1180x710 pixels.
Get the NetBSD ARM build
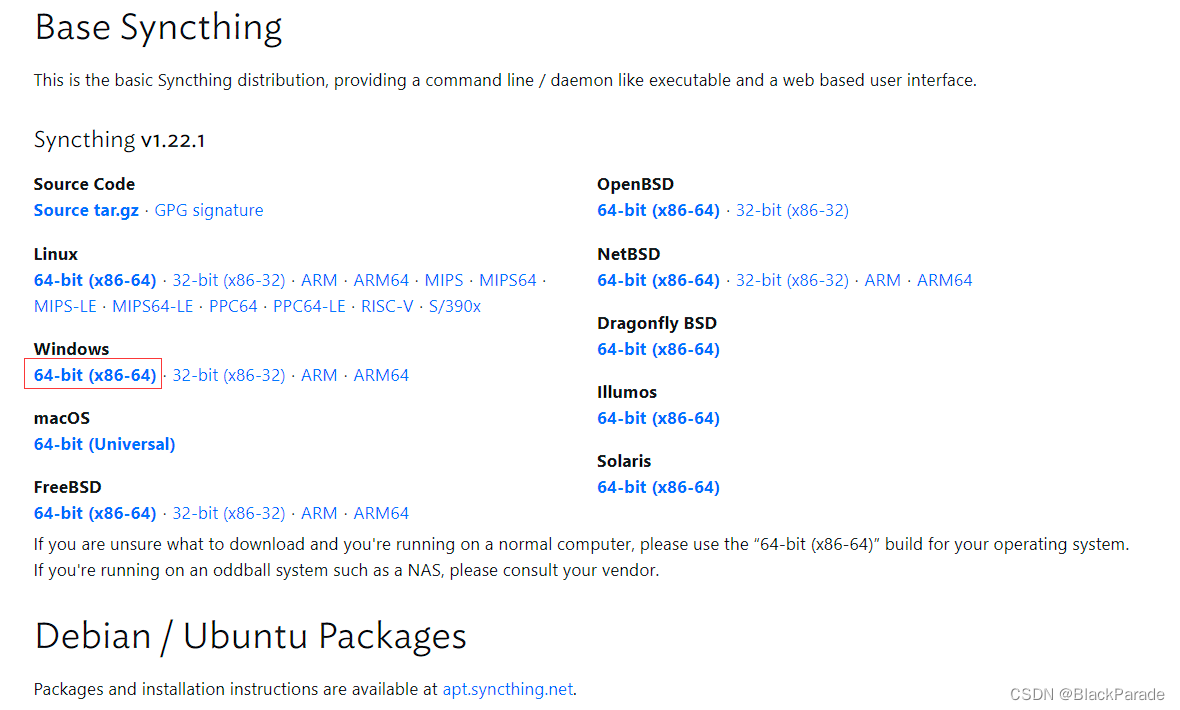(x=883, y=280)
